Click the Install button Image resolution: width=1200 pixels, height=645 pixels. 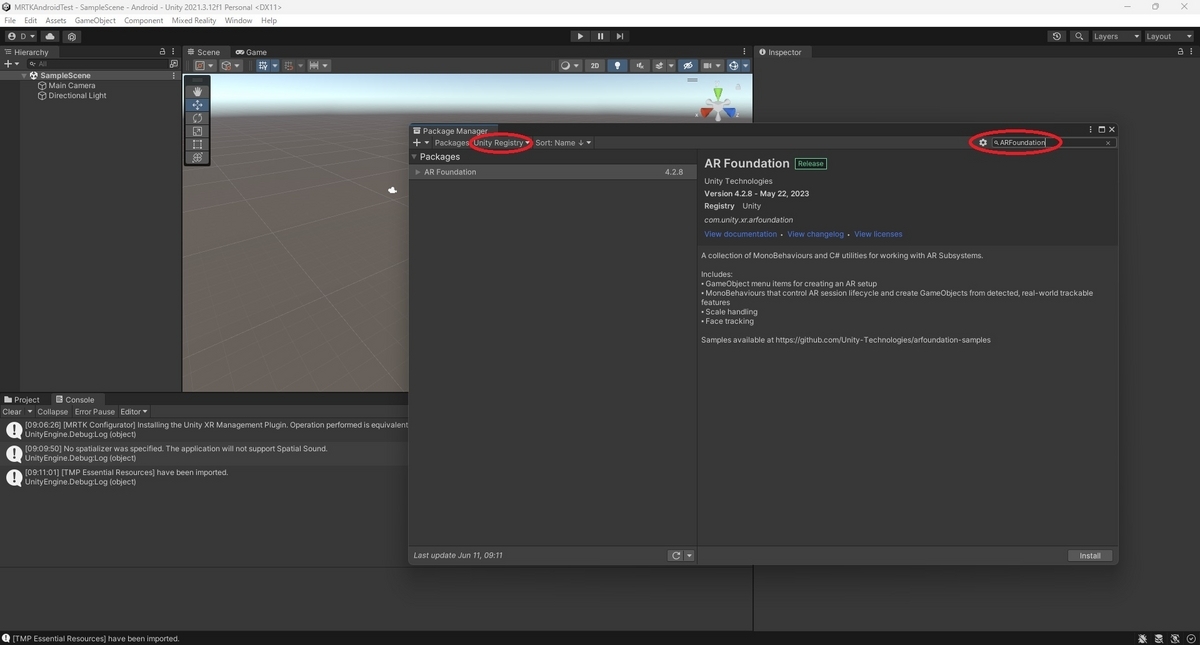tap(1090, 556)
